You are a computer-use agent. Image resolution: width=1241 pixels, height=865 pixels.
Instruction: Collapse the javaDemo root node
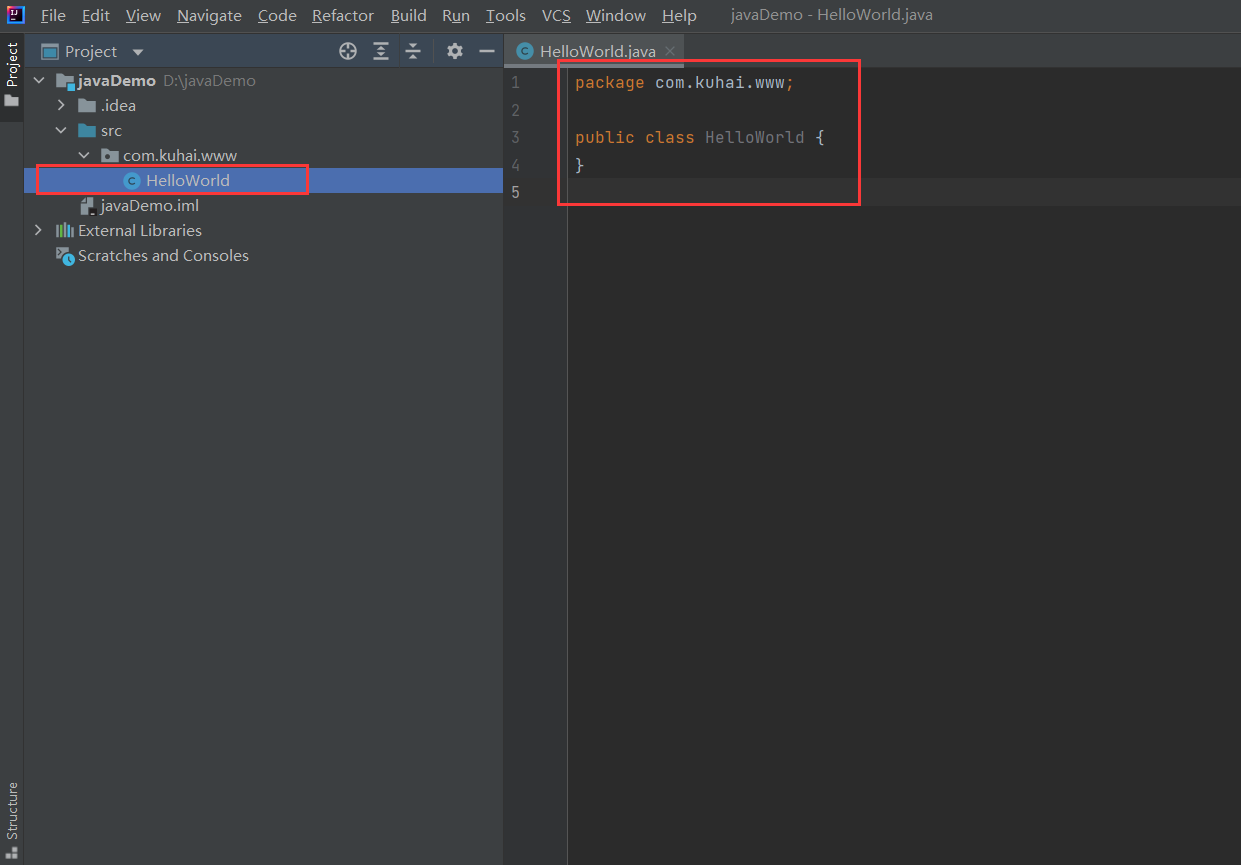(x=39, y=80)
